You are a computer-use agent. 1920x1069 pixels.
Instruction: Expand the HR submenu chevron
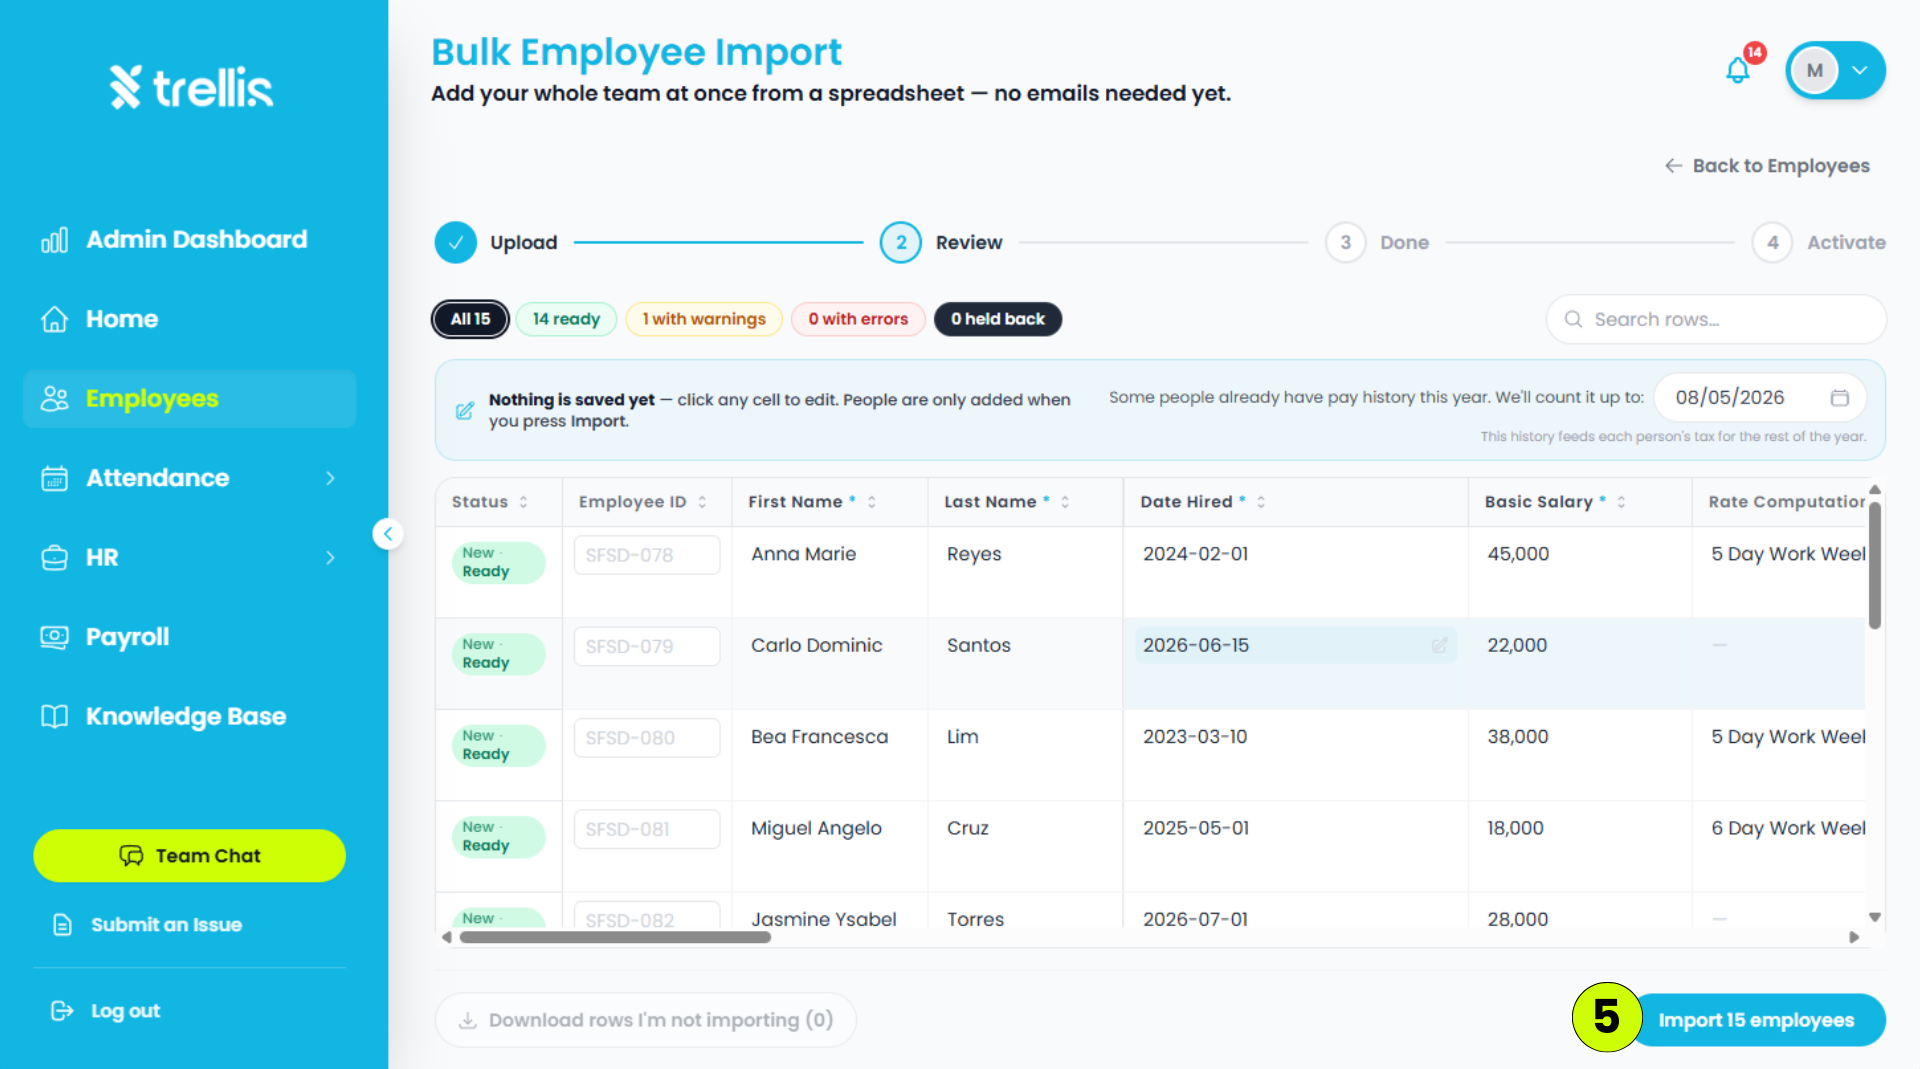330,557
